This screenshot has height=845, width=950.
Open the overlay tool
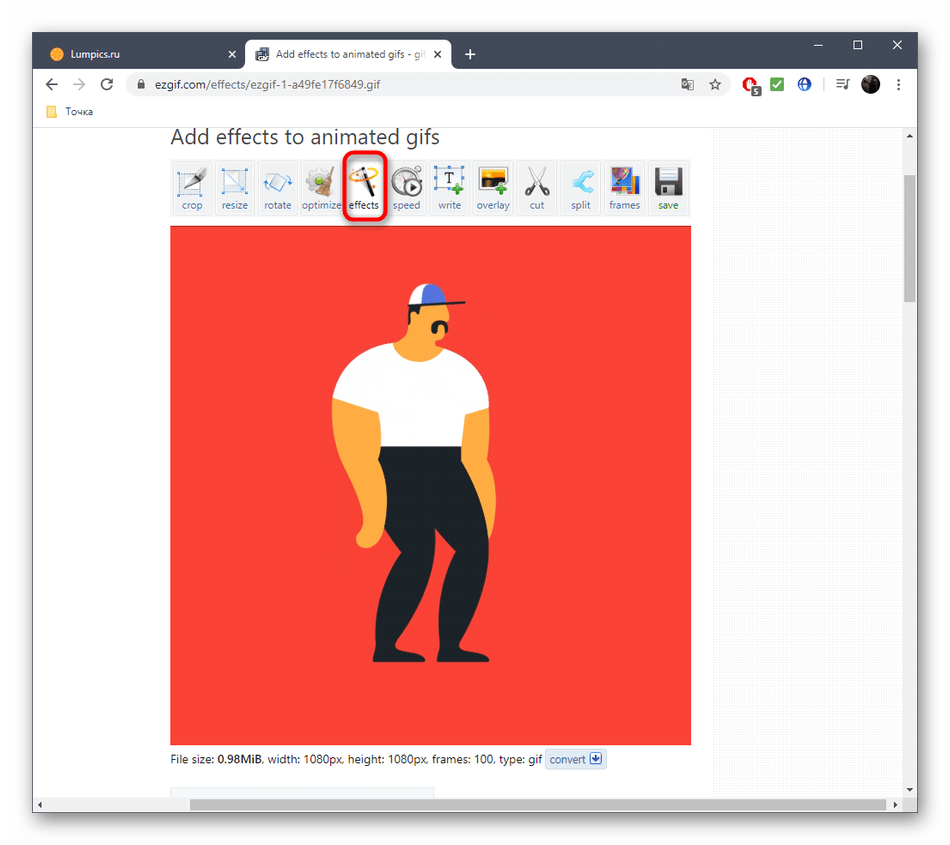[493, 188]
